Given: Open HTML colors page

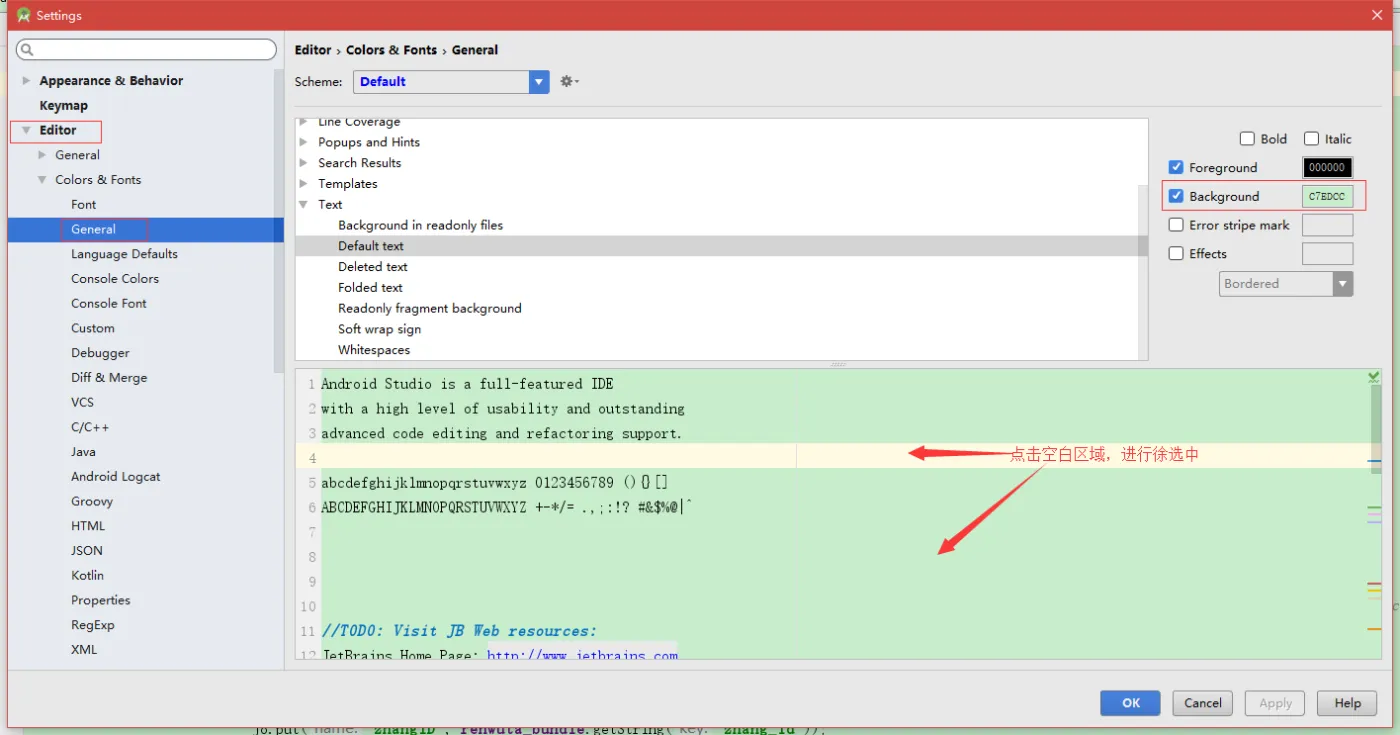Looking at the screenshot, I should click(88, 526).
